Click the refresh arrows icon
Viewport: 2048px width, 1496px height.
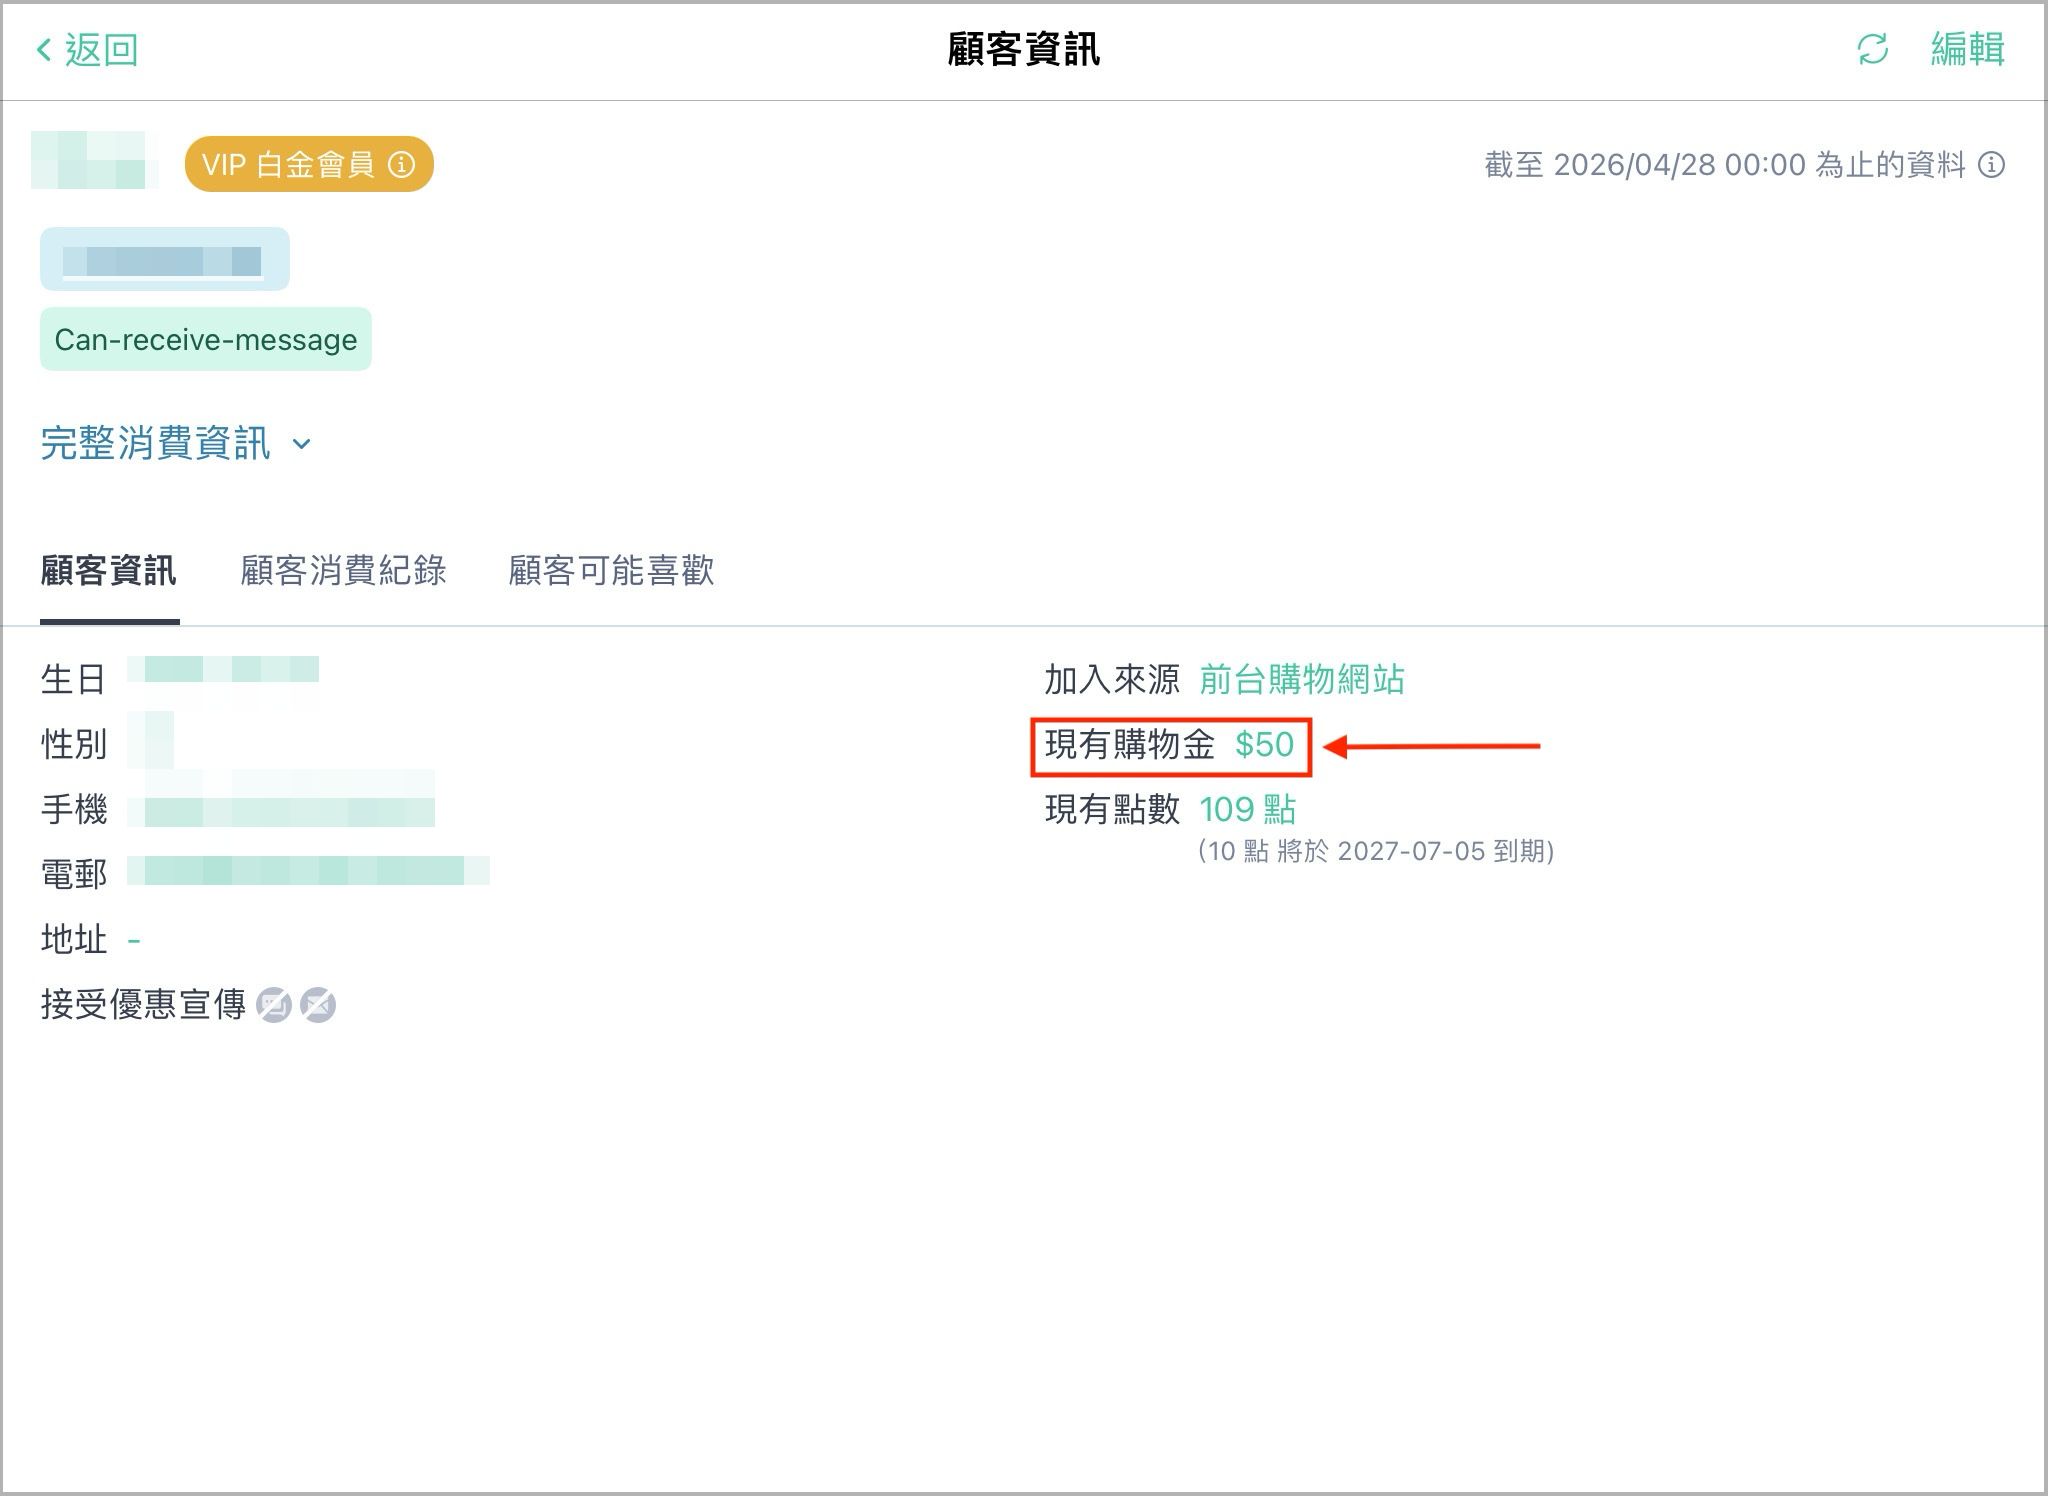click(1872, 49)
